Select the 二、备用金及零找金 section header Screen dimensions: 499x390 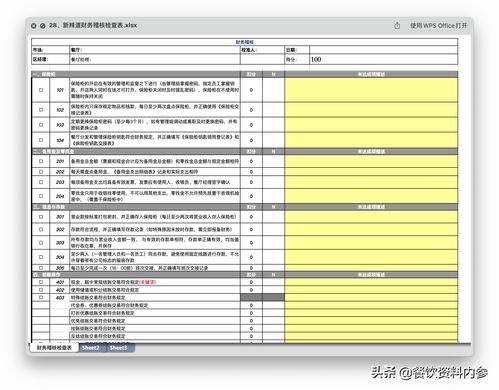tap(136, 151)
